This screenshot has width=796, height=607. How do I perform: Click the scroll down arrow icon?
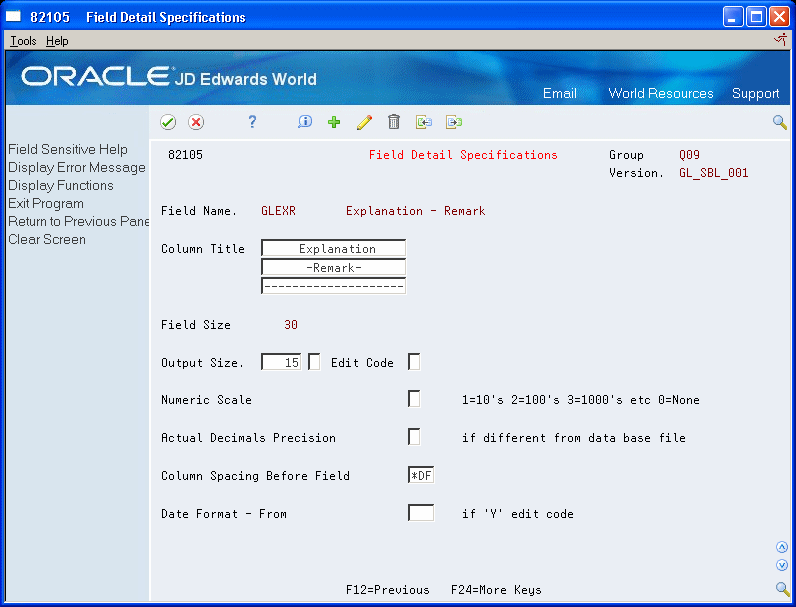coord(782,565)
